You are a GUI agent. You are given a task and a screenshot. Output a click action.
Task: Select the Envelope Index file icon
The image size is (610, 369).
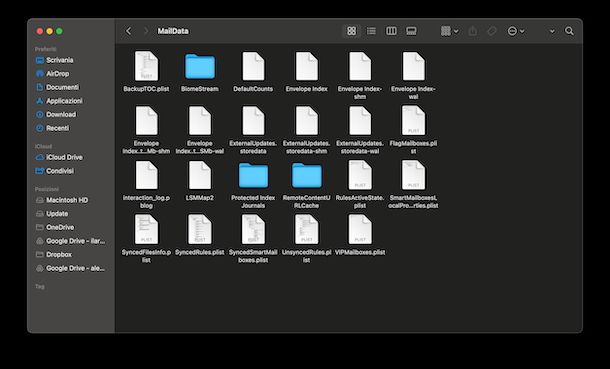click(x=307, y=66)
